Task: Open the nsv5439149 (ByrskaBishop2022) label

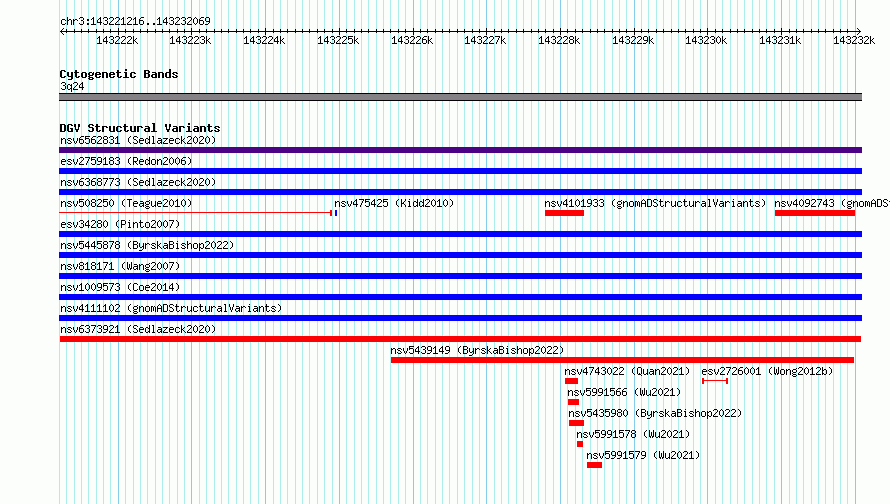Action: click(x=477, y=350)
